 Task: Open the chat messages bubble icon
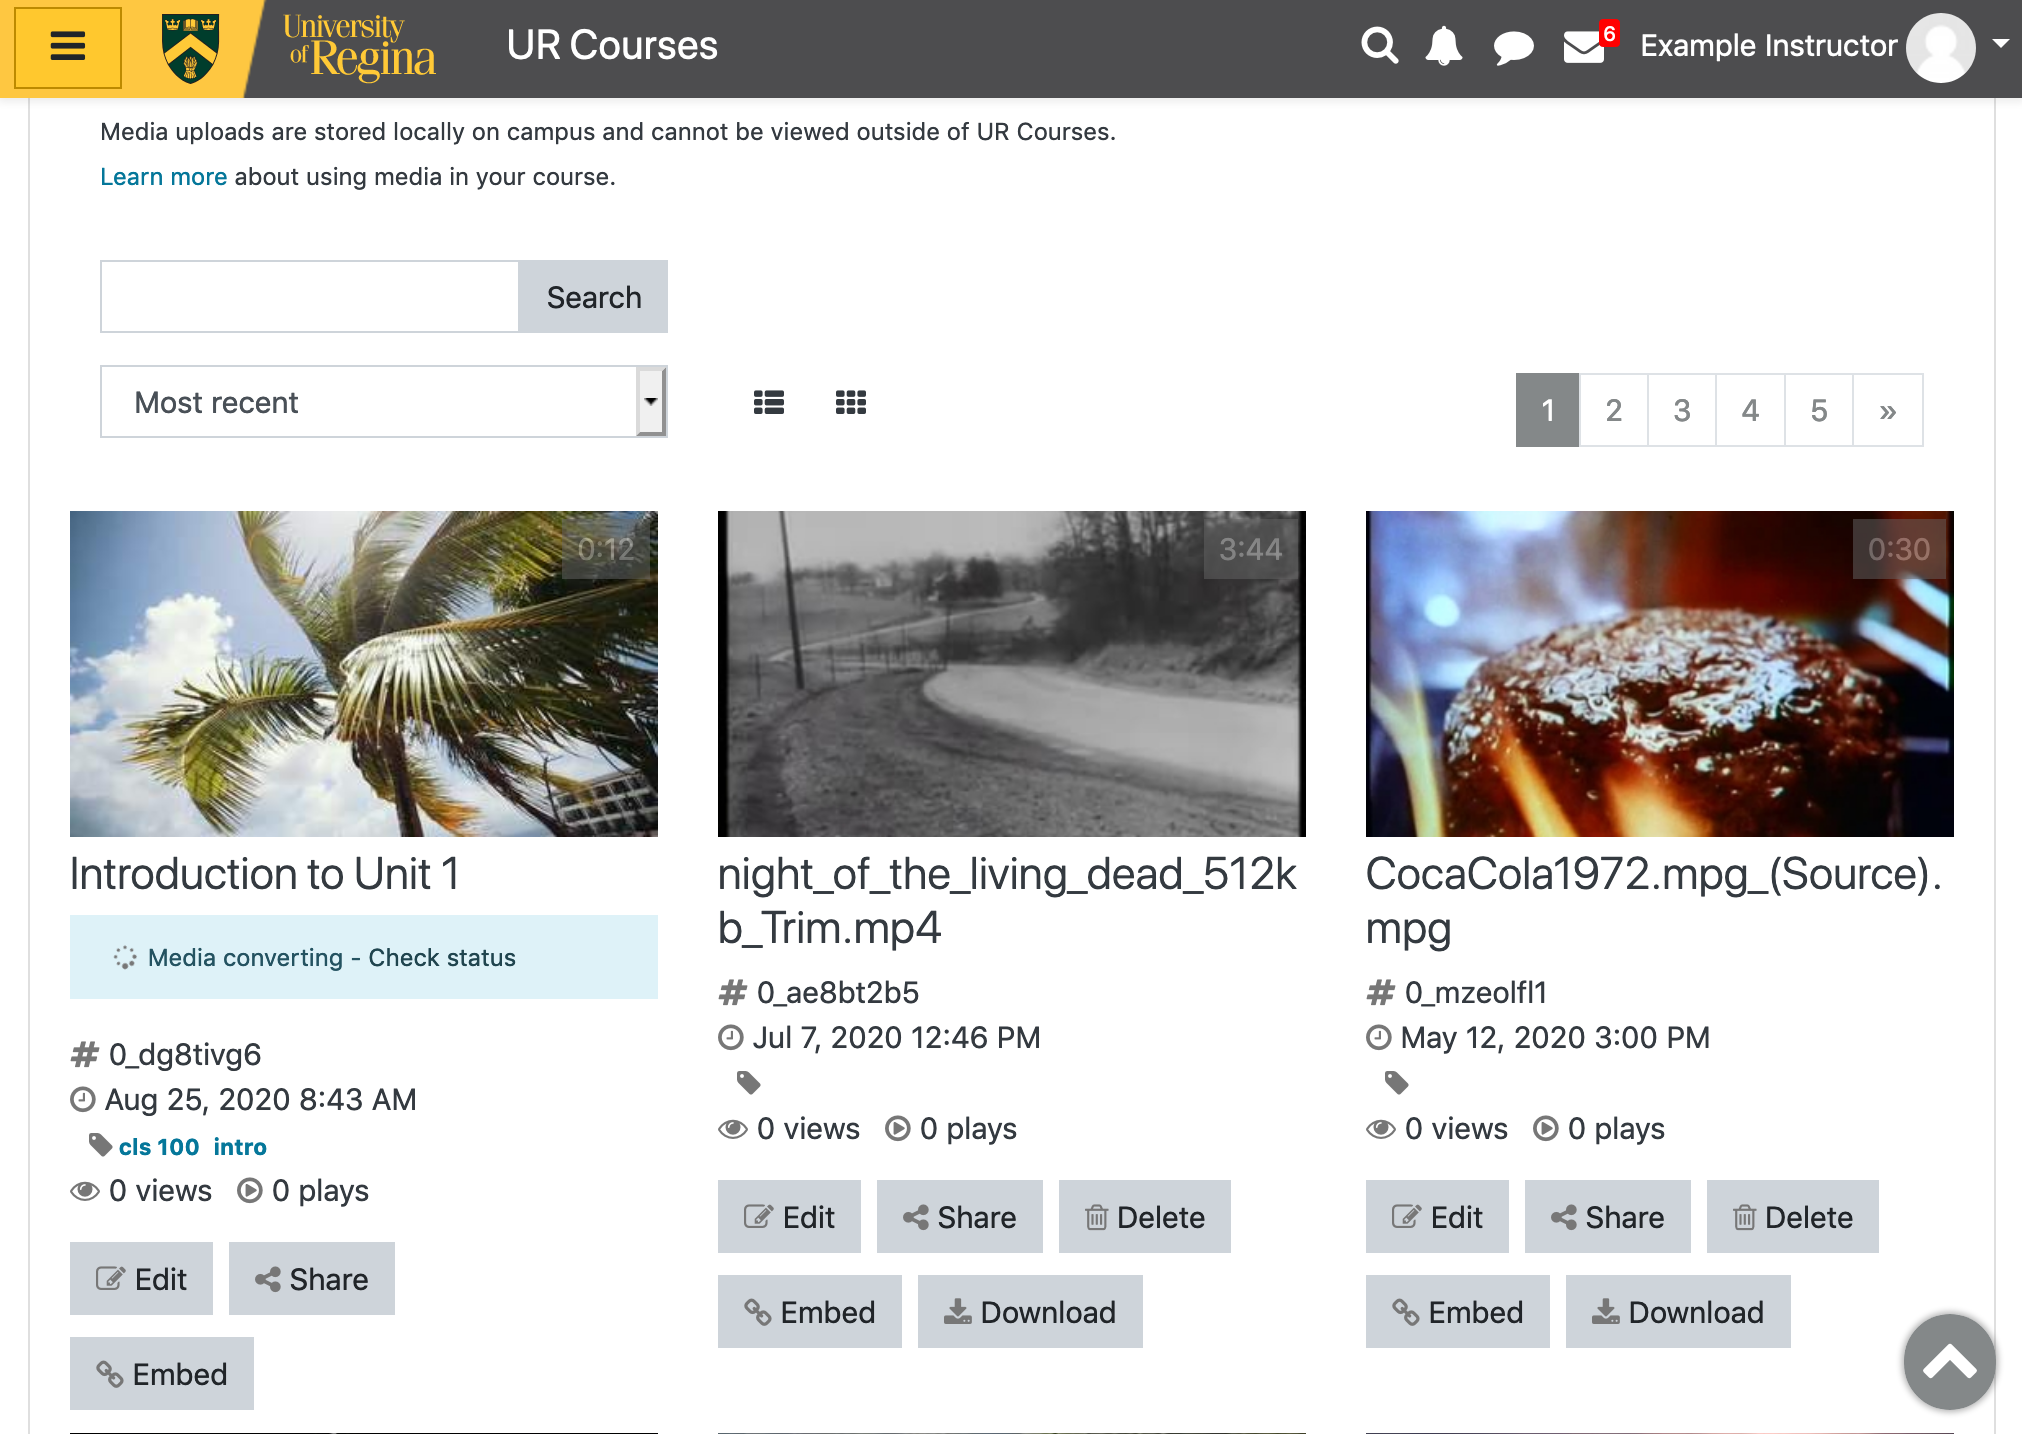(1512, 46)
